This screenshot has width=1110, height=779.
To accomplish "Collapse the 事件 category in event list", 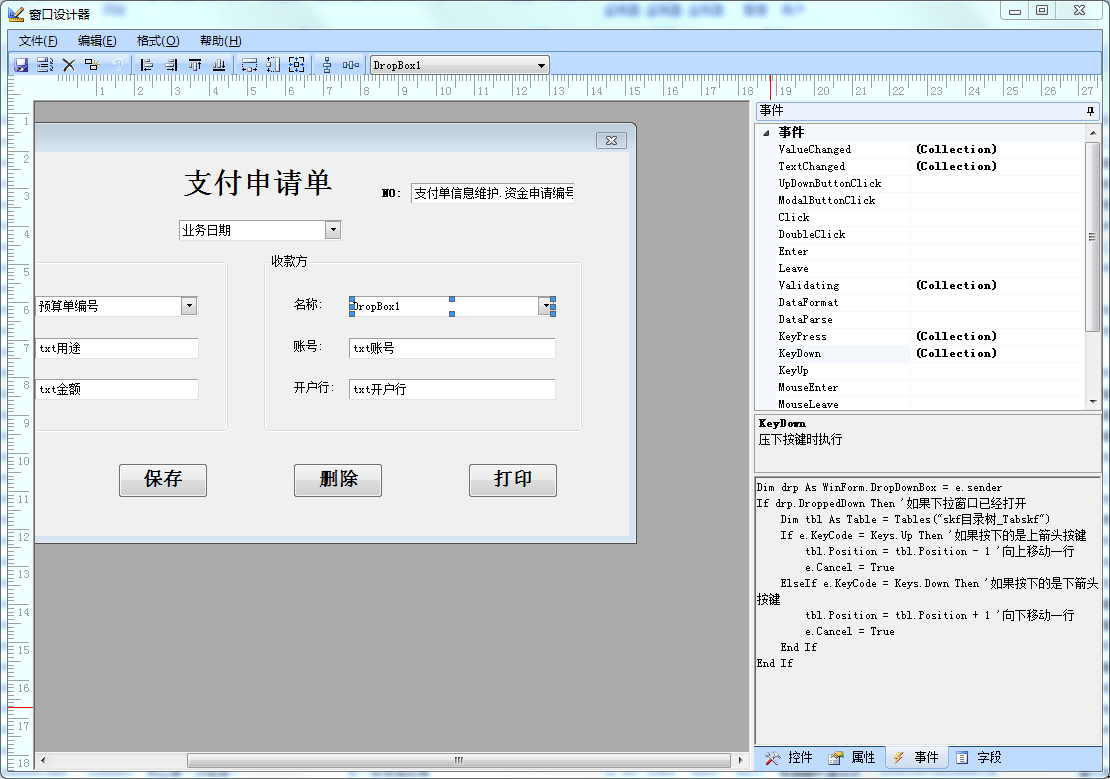I will point(766,133).
